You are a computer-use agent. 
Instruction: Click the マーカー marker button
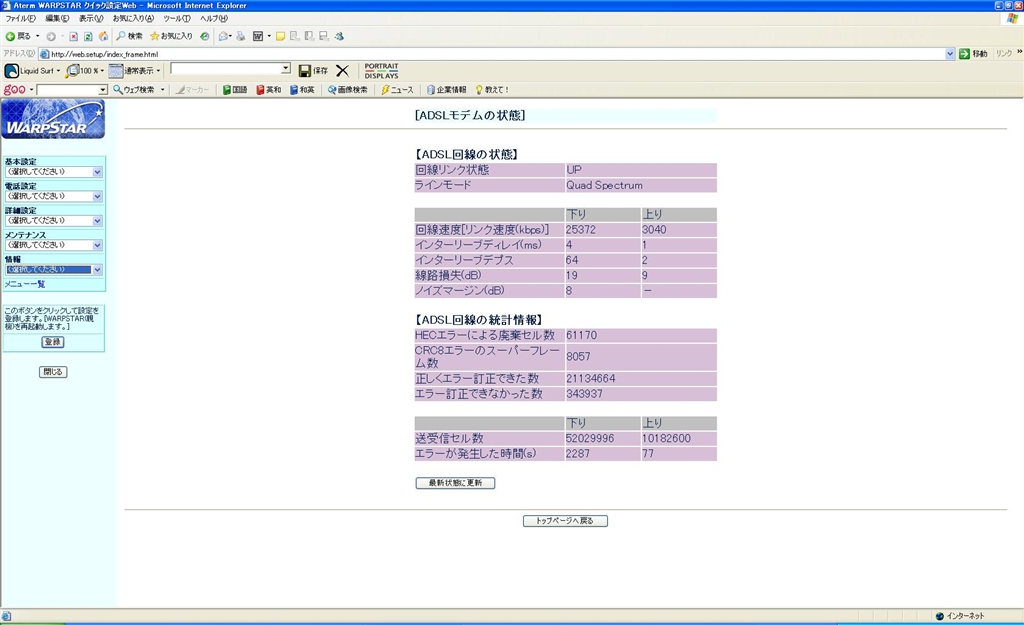pos(192,89)
